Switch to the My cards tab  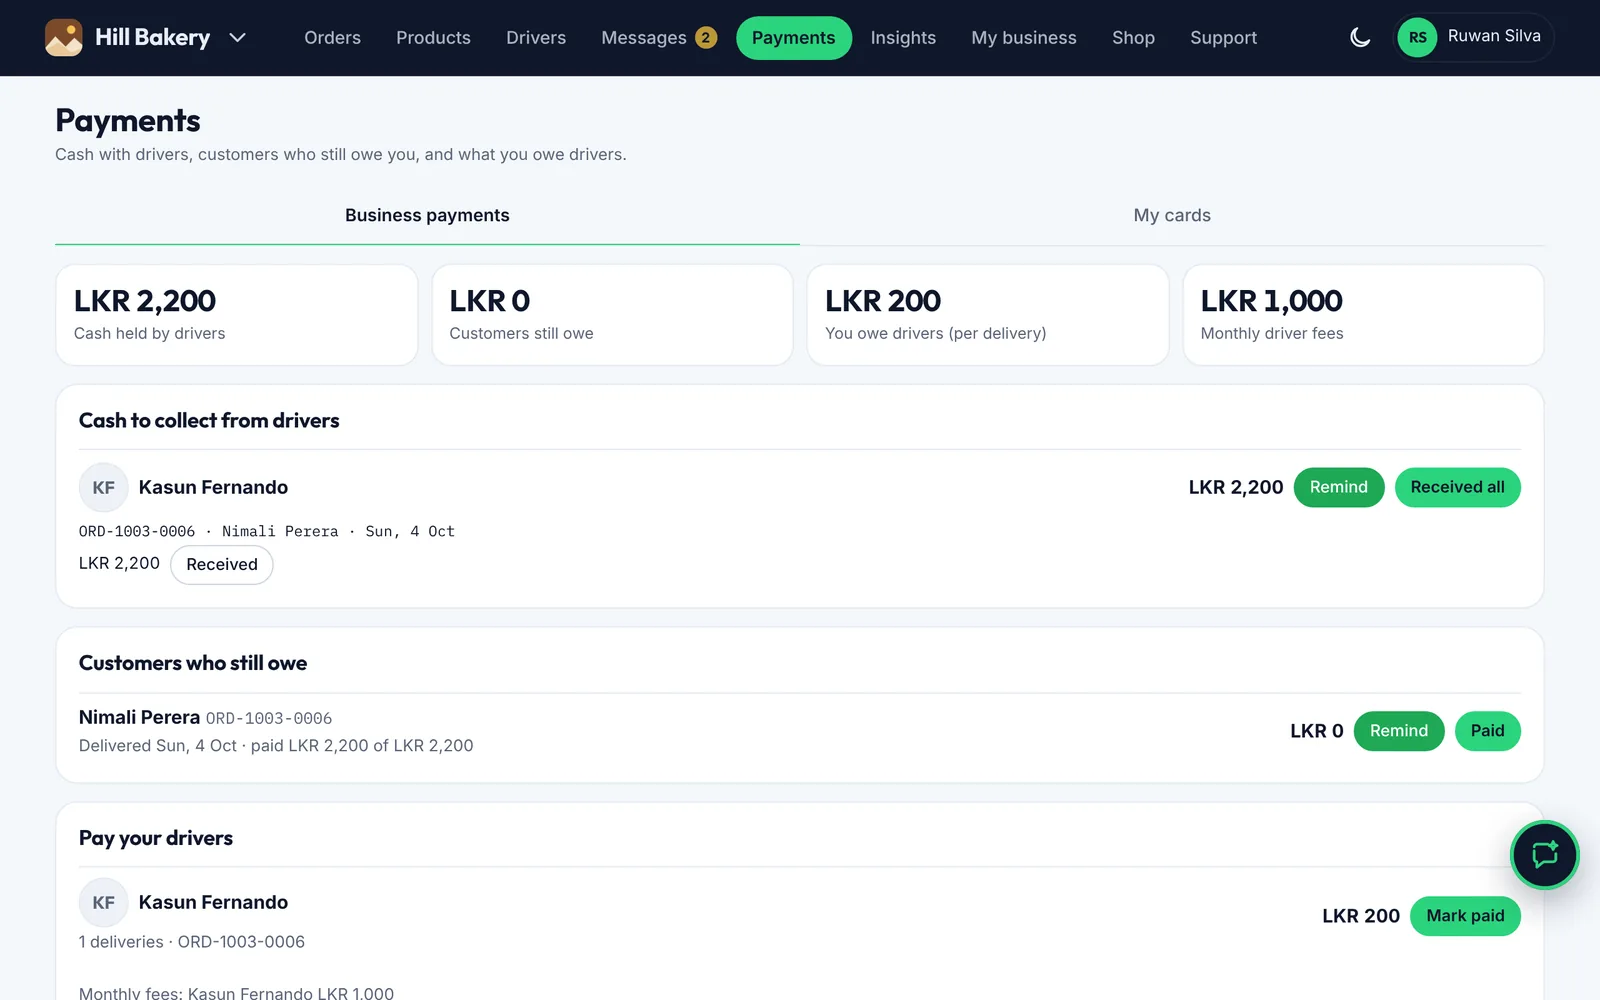[1172, 216]
